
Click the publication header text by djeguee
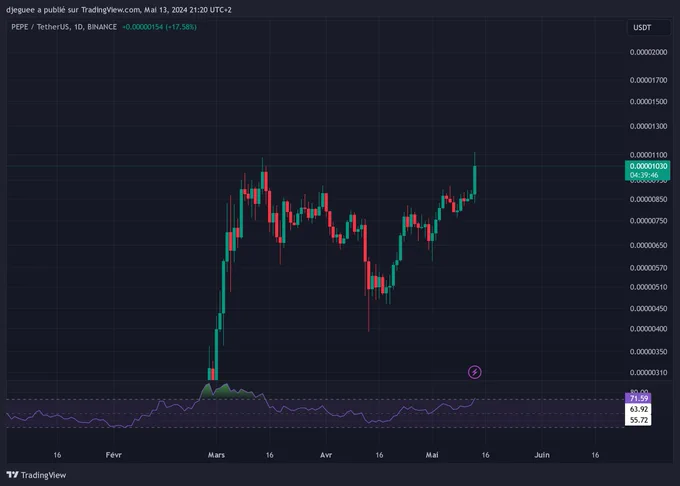(x=119, y=10)
